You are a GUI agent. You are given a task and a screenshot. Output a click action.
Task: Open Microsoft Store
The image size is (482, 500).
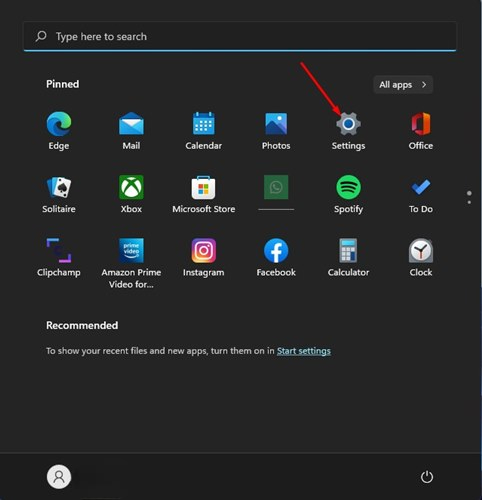click(204, 194)
